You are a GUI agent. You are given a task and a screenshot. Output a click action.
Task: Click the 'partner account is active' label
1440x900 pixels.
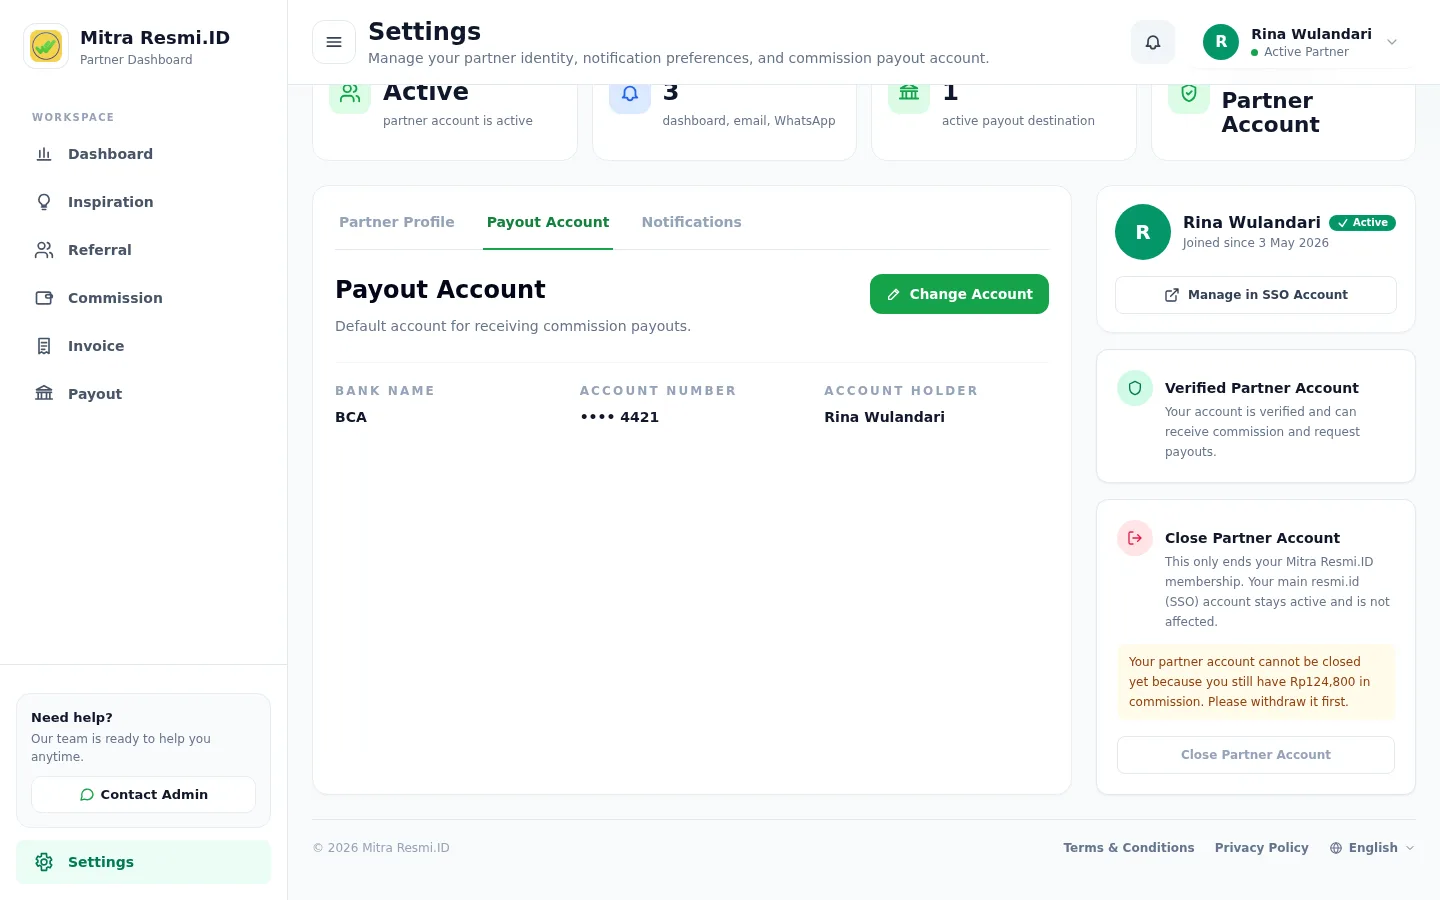pos(458,121)
